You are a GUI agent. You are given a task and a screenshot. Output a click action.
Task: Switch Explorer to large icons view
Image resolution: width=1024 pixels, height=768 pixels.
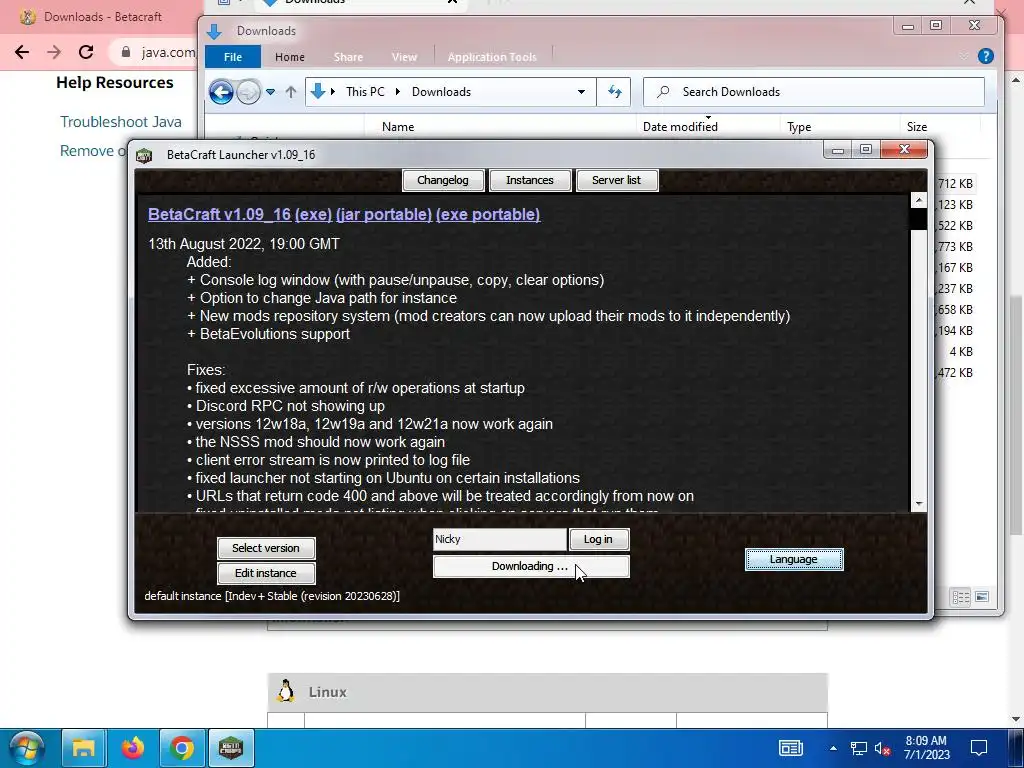(x=982, y=597)
